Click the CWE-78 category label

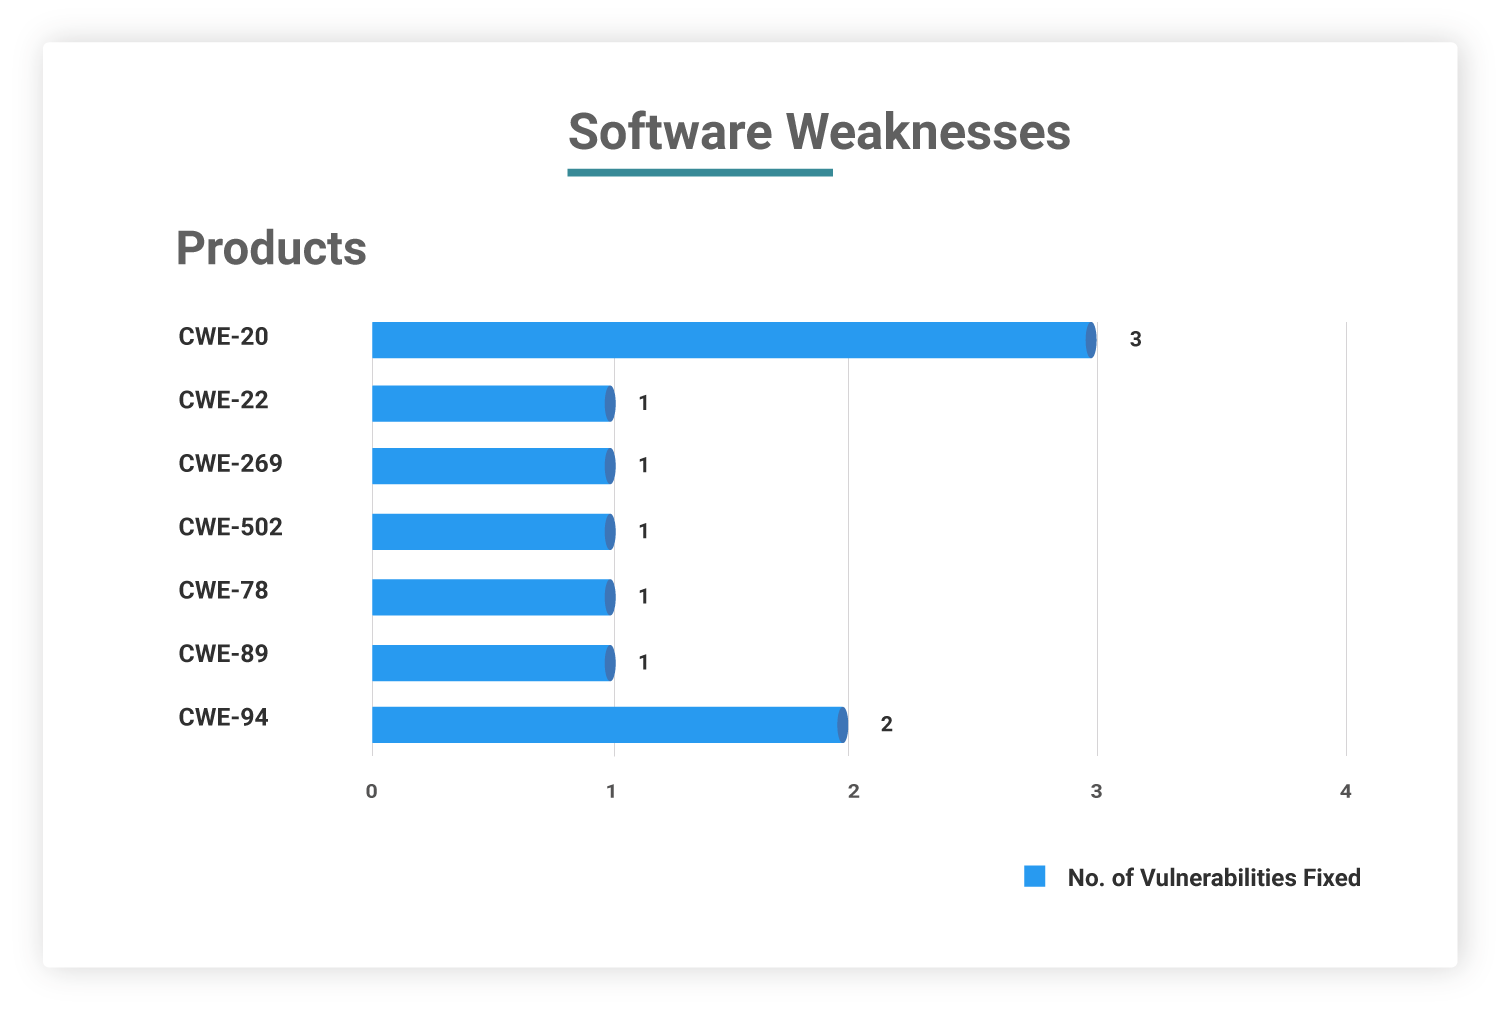[223, 591]
